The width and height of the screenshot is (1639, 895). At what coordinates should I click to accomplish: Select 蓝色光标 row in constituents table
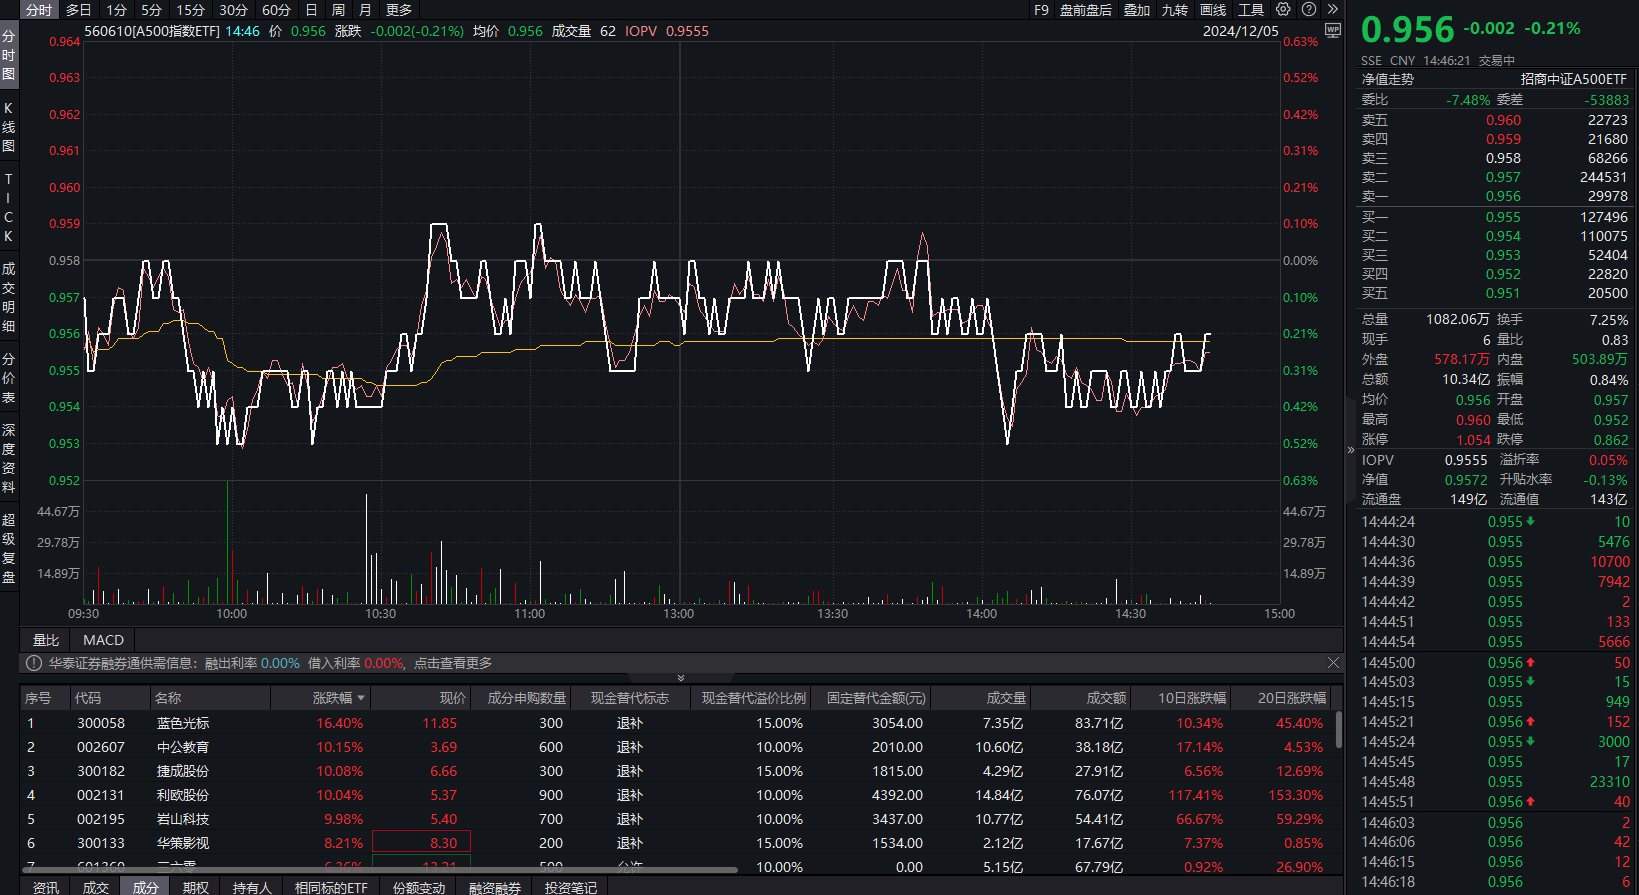point(183,723)
